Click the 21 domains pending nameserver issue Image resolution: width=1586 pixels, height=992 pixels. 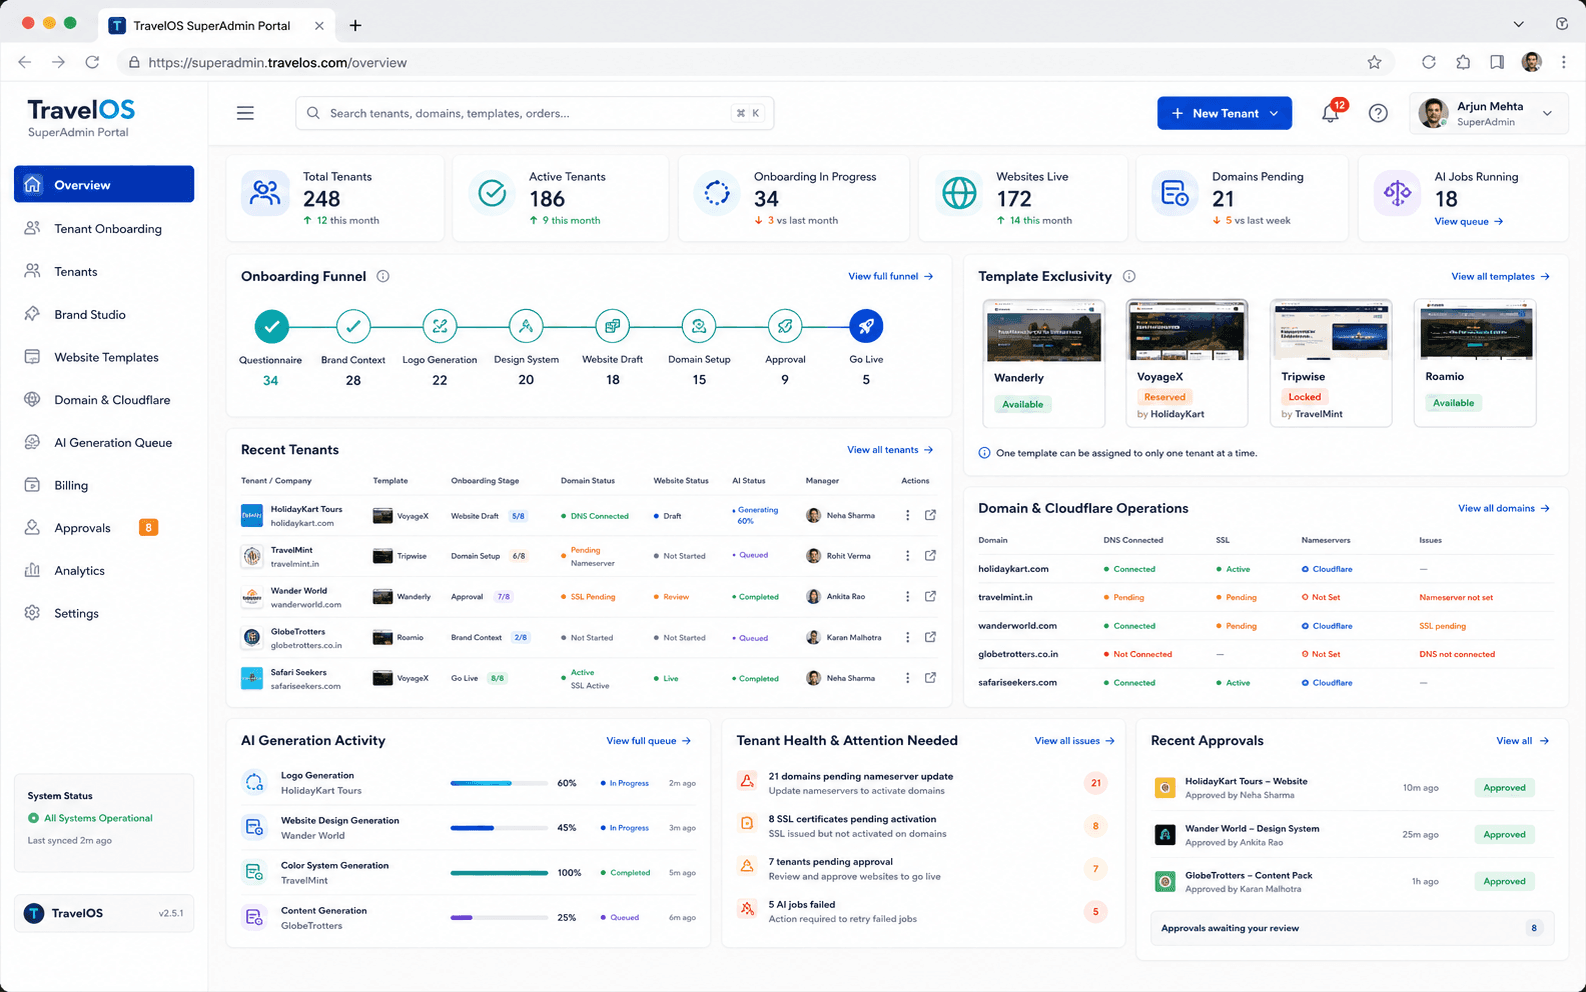[x=923, y=783]
